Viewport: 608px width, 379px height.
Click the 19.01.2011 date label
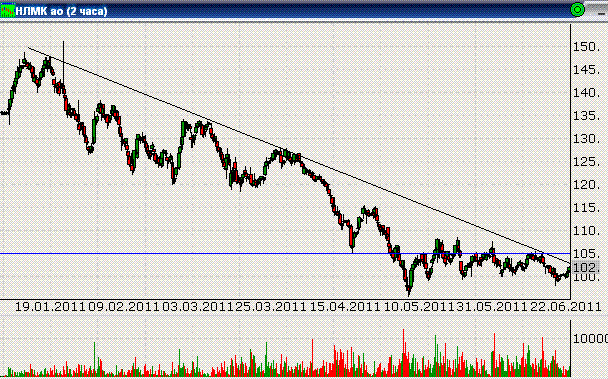click(50, 307)
